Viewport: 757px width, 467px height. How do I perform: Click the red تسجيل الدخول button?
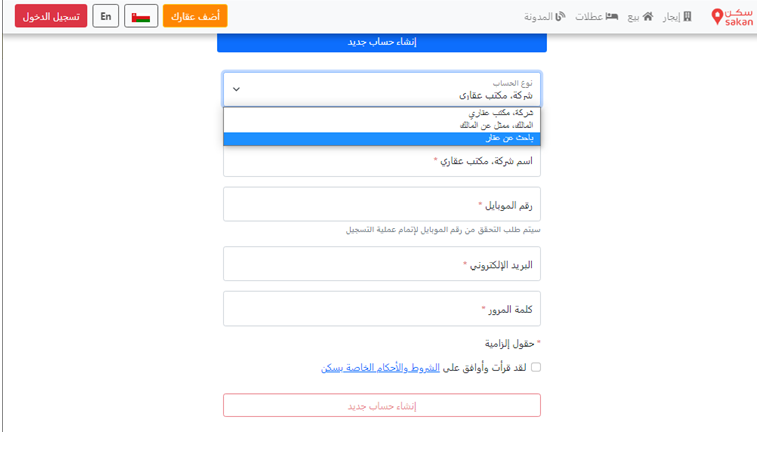point(51,16)
